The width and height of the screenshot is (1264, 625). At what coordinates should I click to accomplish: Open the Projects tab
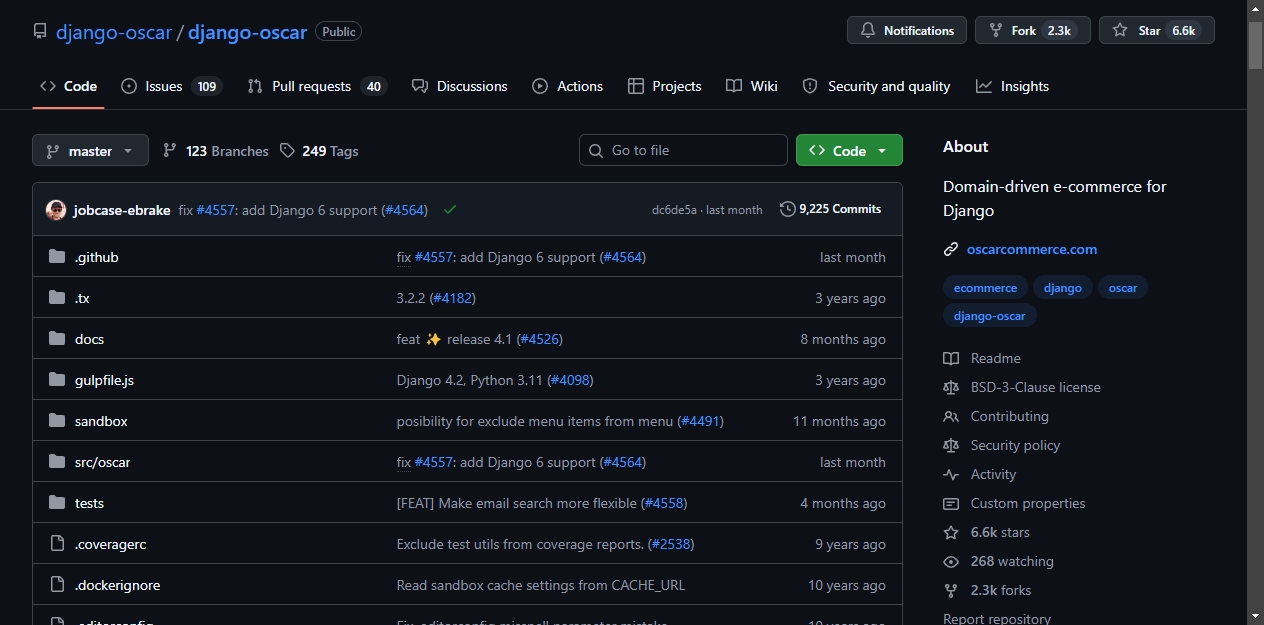click(665, 86)
